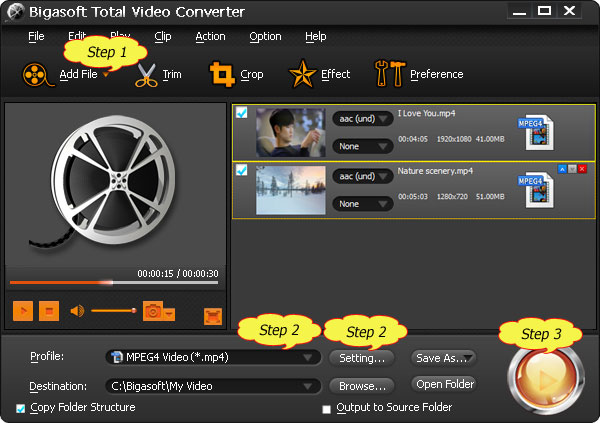
Task: Uncheck the I Love You.mp4 checkbox
Action: (241, 113)
